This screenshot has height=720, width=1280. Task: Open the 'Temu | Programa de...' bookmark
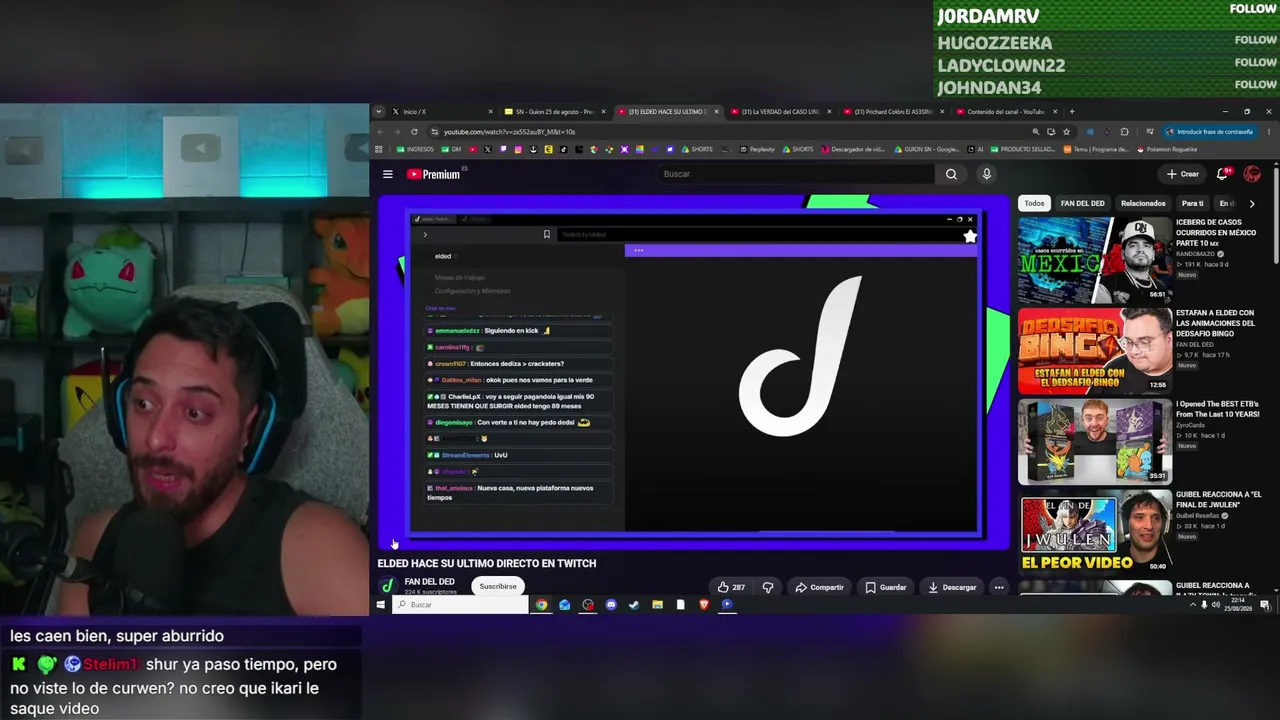click(1096, 149)
